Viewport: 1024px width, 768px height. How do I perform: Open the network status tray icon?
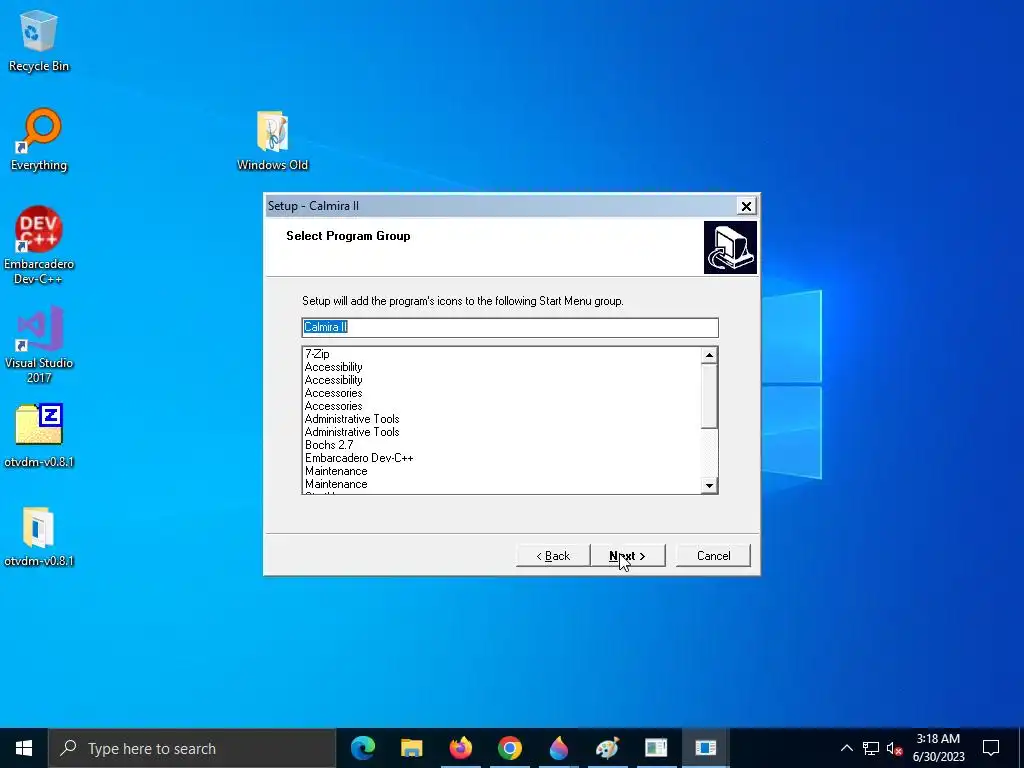(x=871, y=748)
